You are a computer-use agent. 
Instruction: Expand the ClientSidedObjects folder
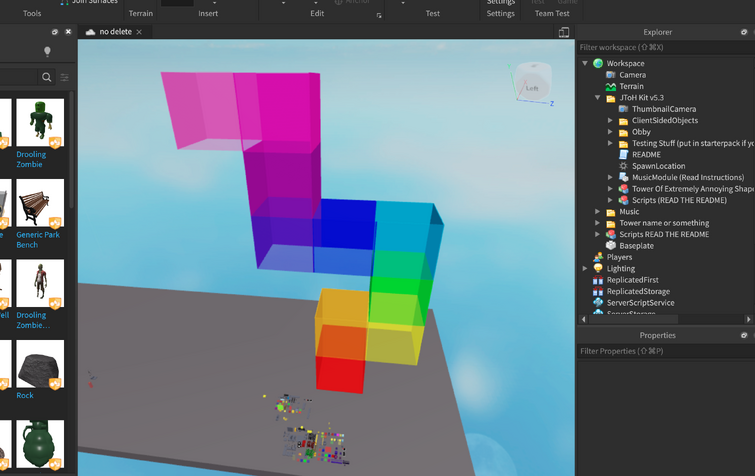click(x=610, y=120)
